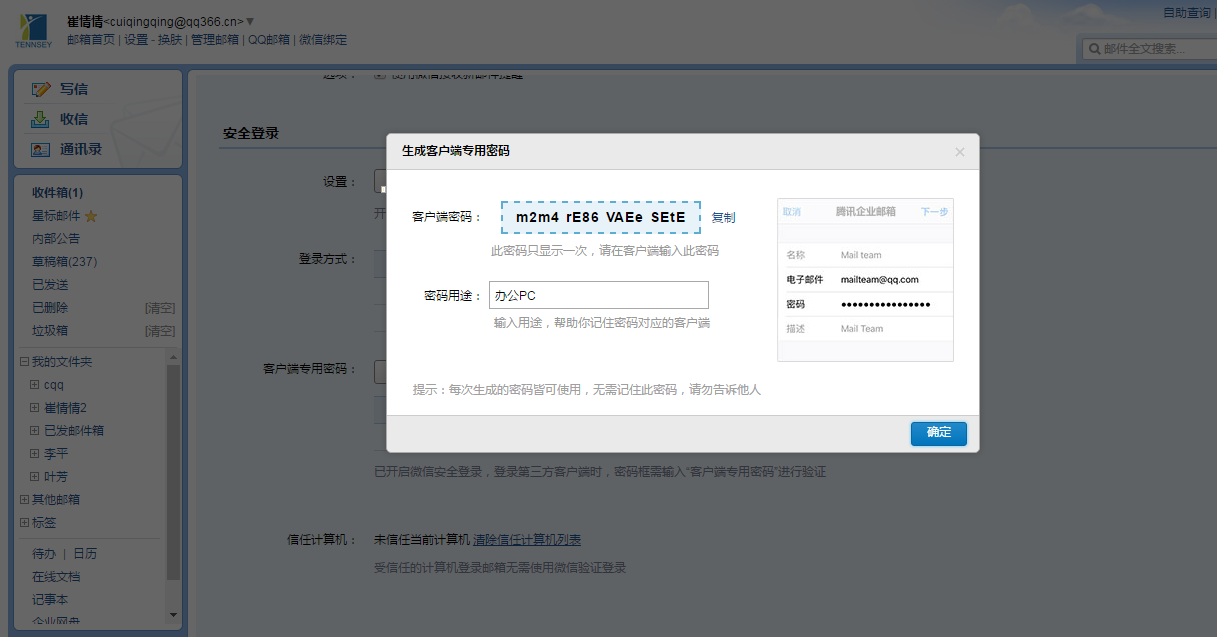Click the 密码用途 input showing 办公PC
The image size is (1217, 637).
[598, 294]
